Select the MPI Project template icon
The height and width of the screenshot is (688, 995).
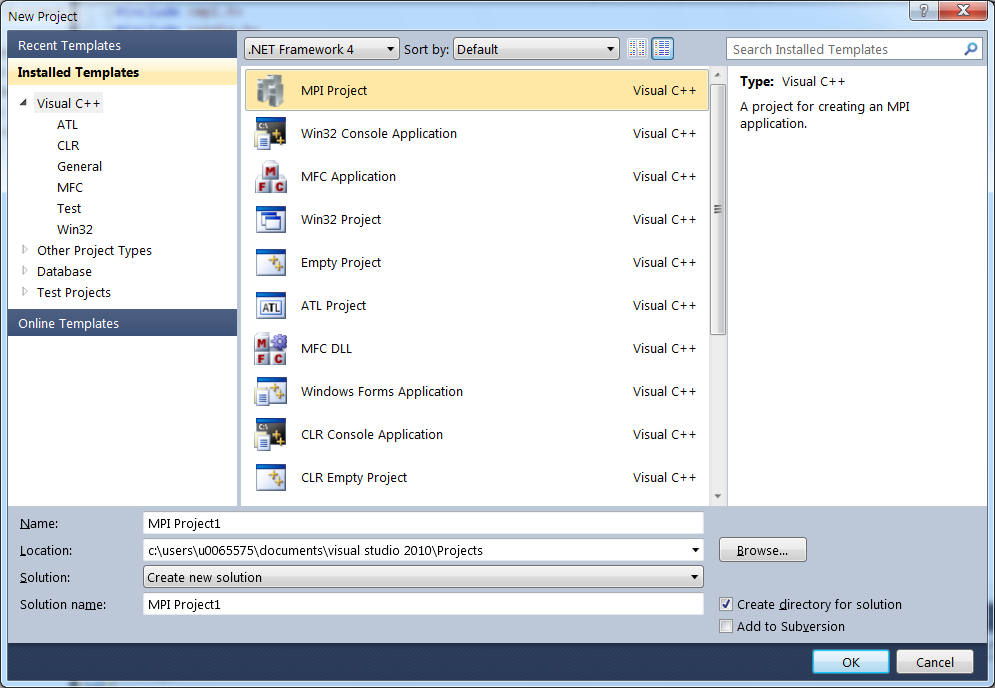click(270, 91)
